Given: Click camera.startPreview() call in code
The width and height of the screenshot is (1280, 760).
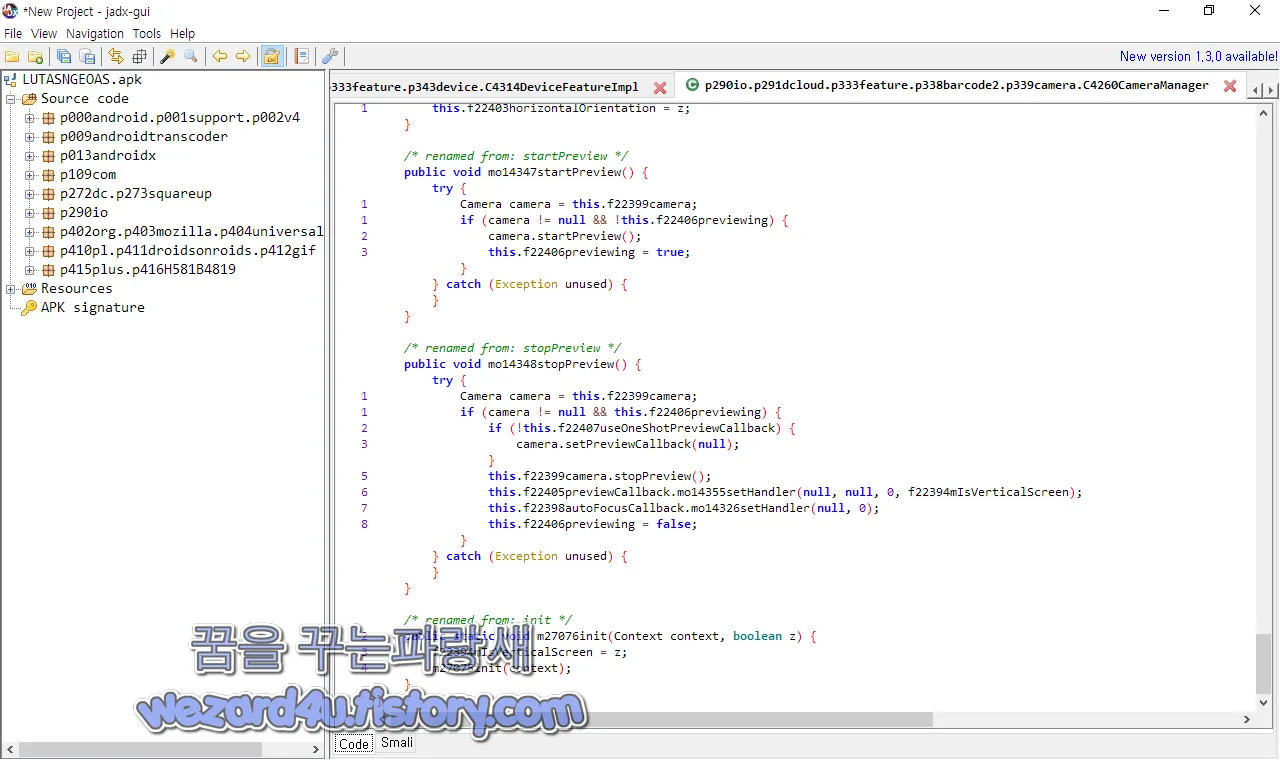Looking at the screenshot, I should coord(565,236).
